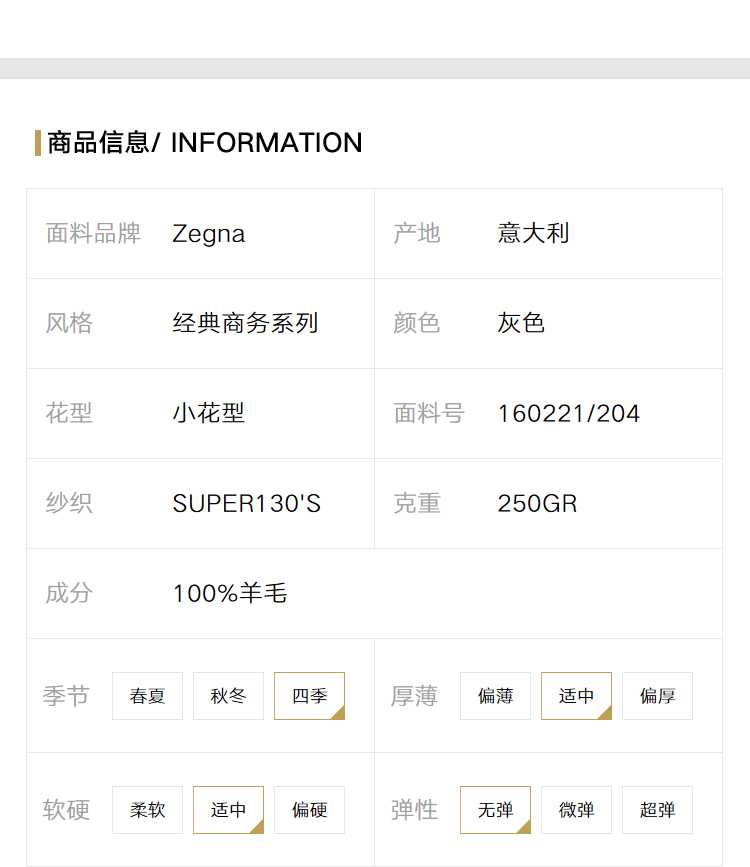Click fabric number 160221/204

click(x=569, y=414)
